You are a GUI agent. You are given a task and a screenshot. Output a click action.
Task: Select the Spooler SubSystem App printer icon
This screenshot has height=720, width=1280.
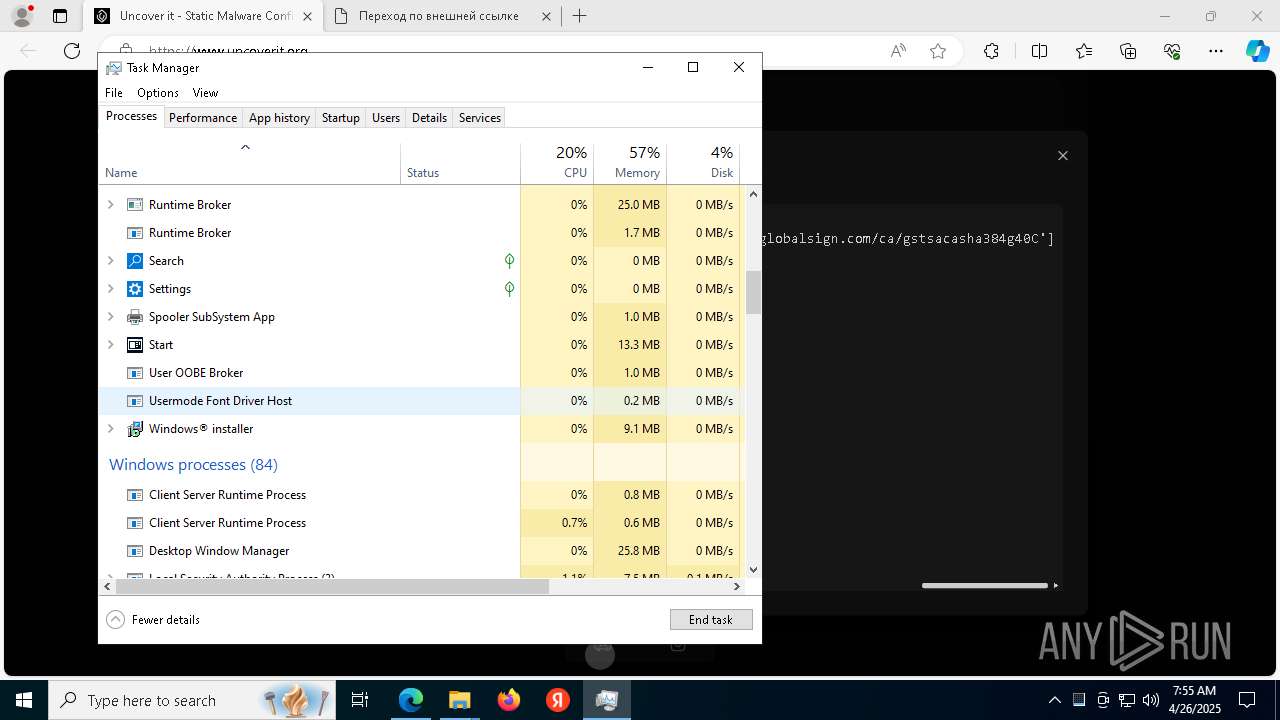click(x=135, y=316)
